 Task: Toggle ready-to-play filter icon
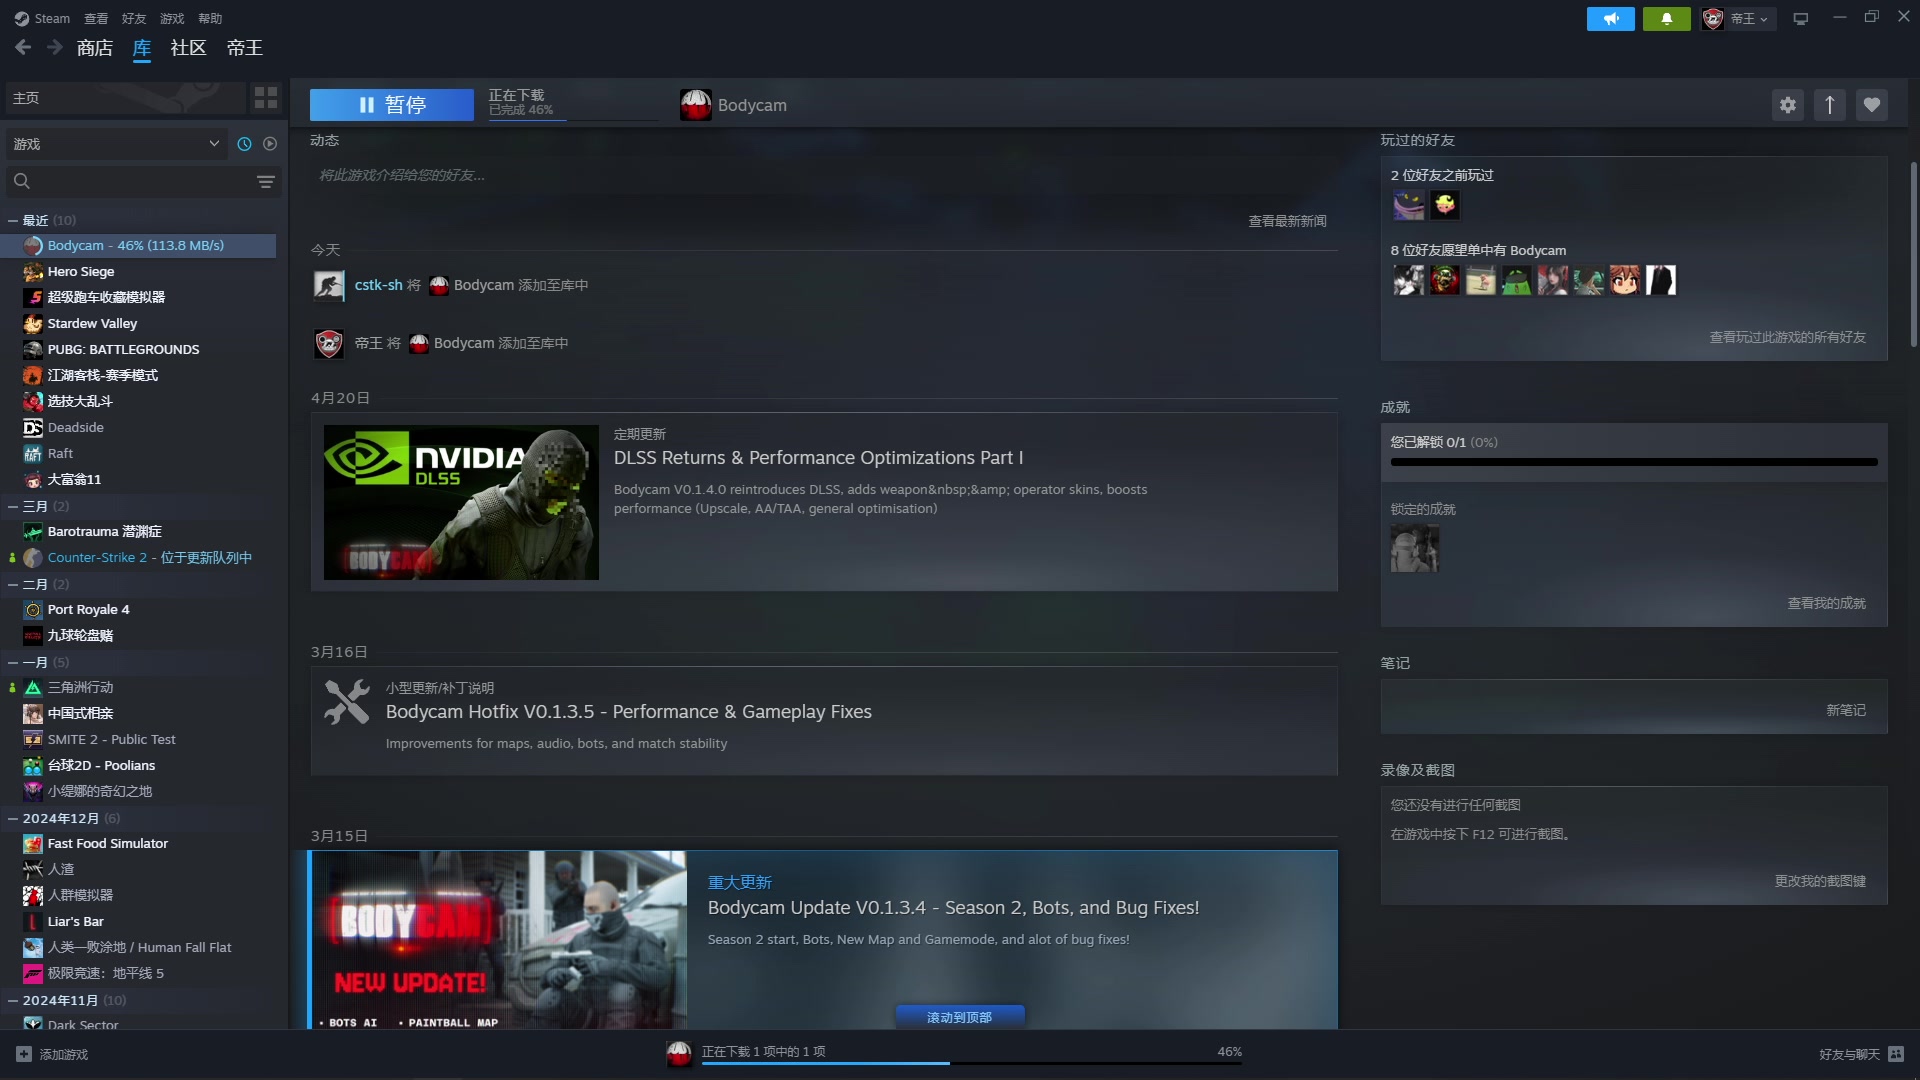pyautogui.click(x=270, y=144)
